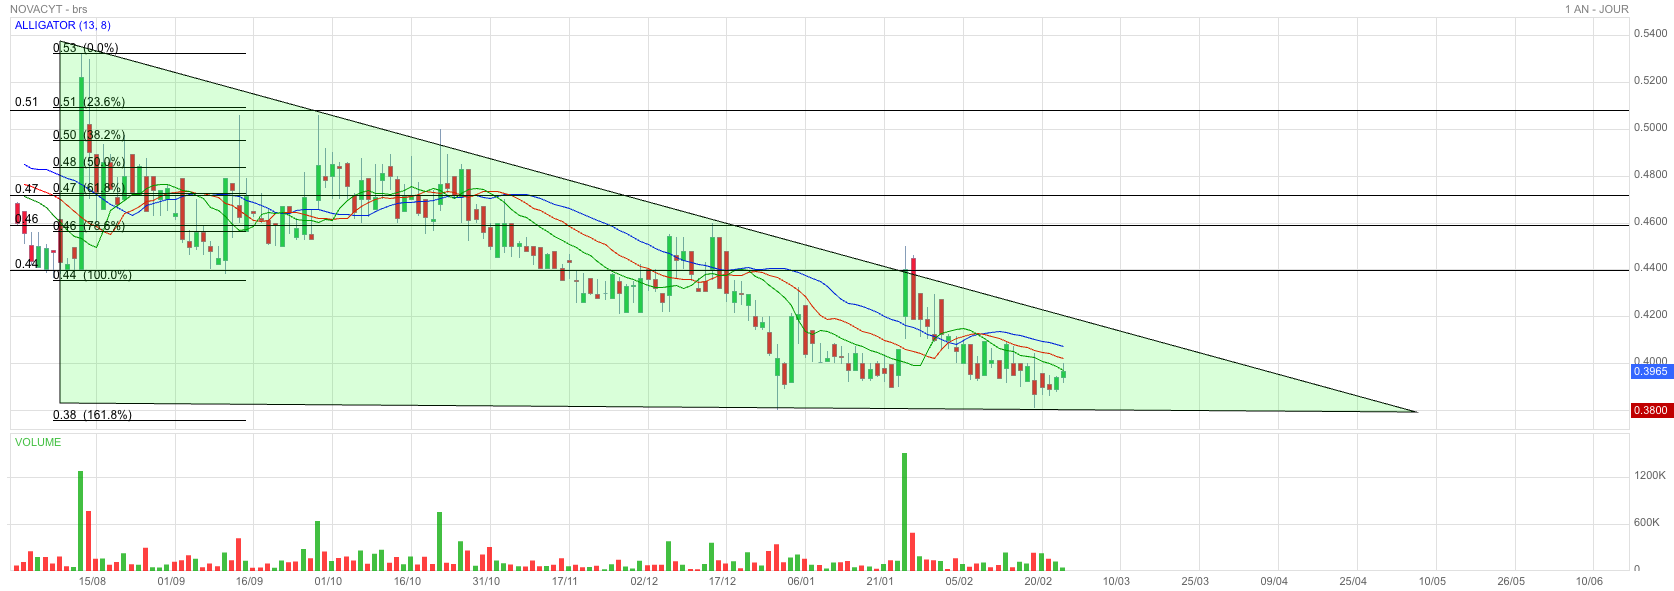This screenshot has width=1674, height=591.
Task: Click date label 01/10 on time axis
Action: 328,581
